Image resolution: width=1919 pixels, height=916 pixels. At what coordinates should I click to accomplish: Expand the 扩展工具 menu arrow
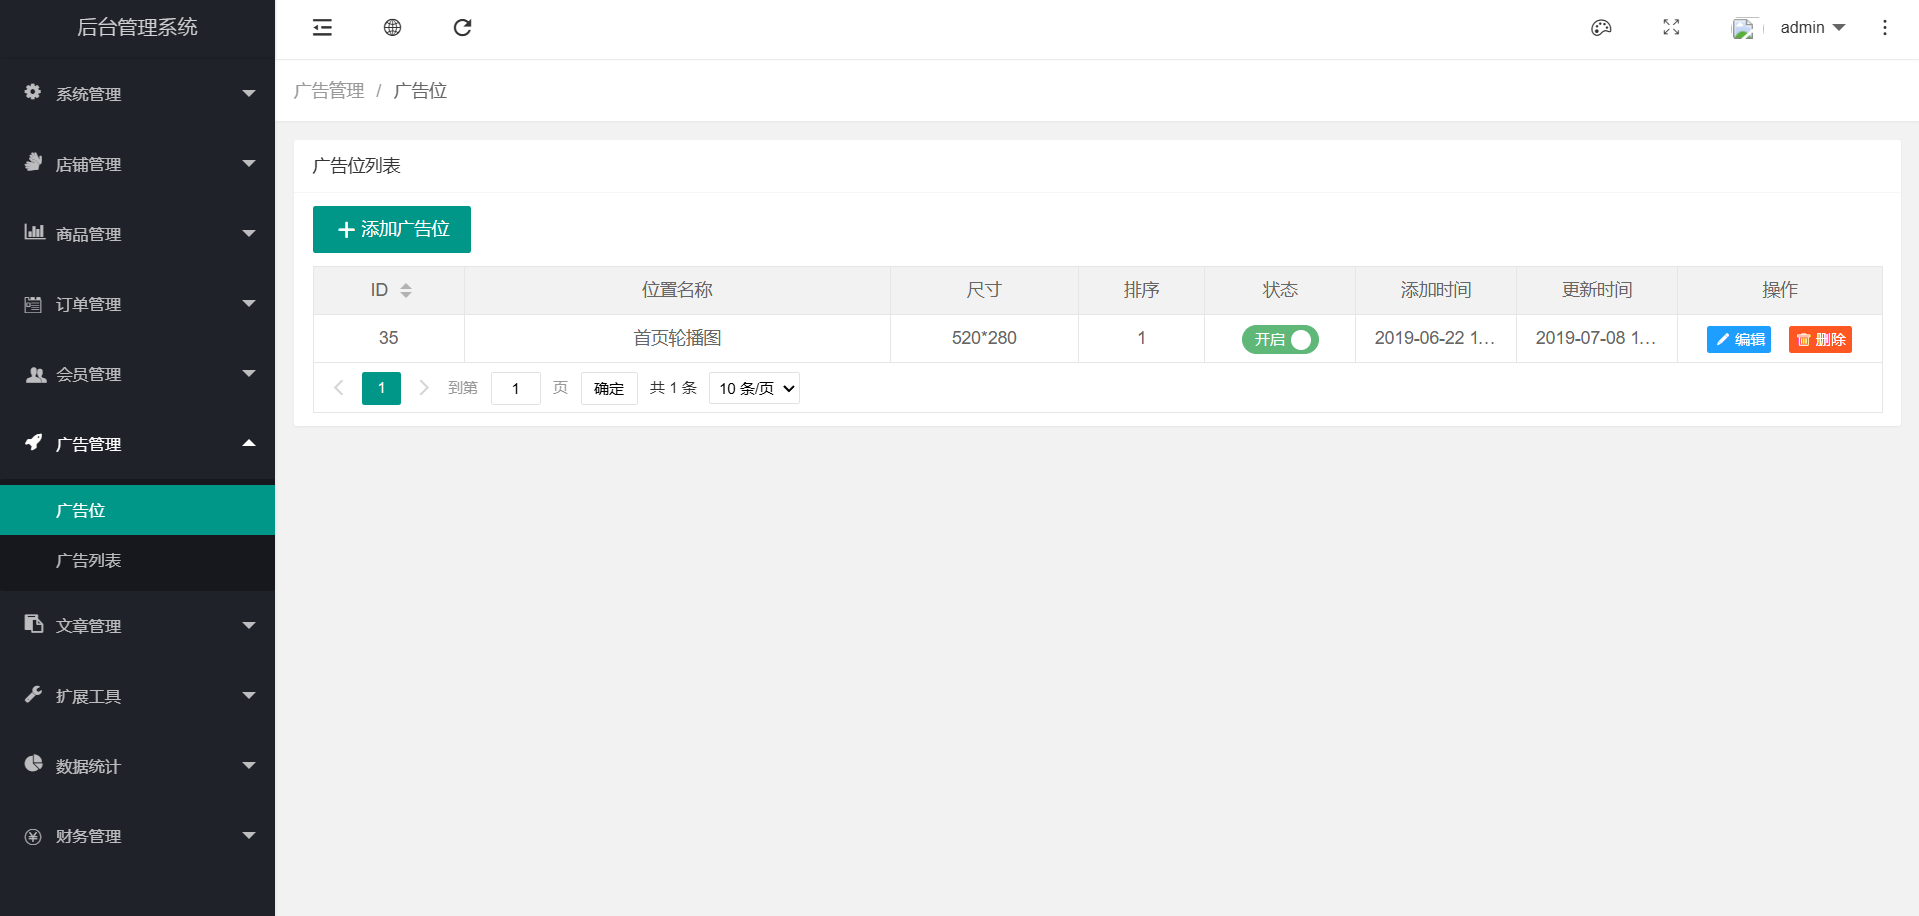249,695
